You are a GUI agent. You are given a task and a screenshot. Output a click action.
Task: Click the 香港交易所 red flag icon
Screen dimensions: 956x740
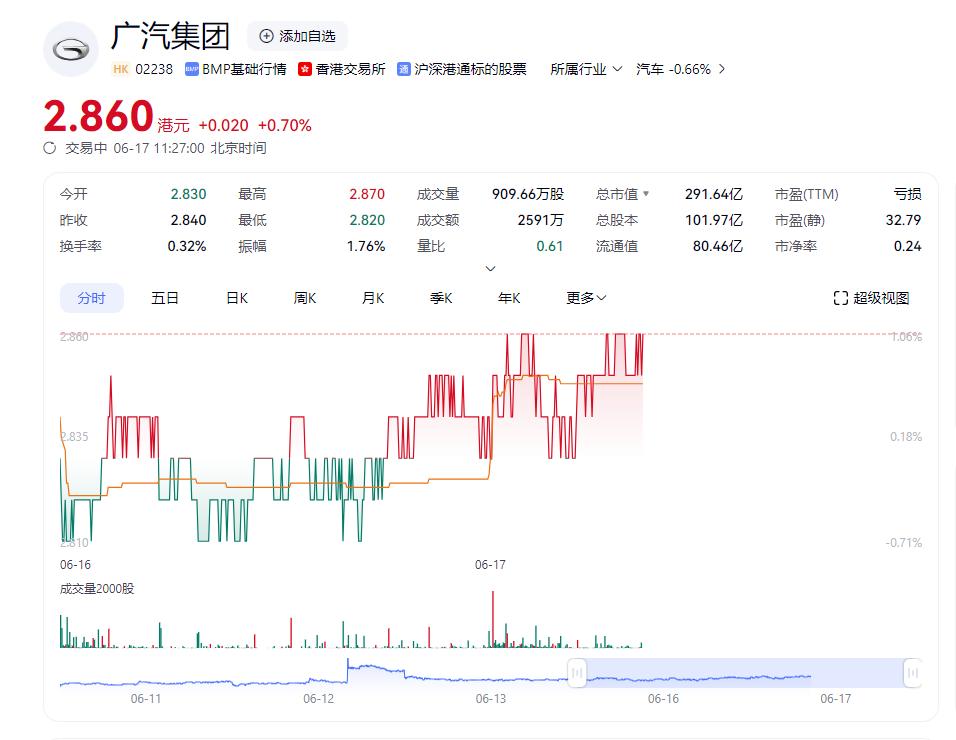coord(305,69)
